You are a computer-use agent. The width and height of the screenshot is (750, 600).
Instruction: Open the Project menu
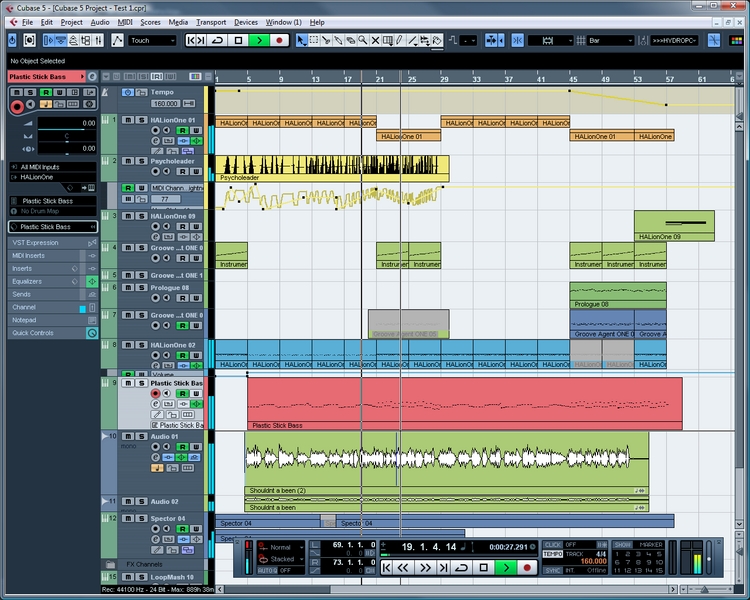click(x=71, y=22)
